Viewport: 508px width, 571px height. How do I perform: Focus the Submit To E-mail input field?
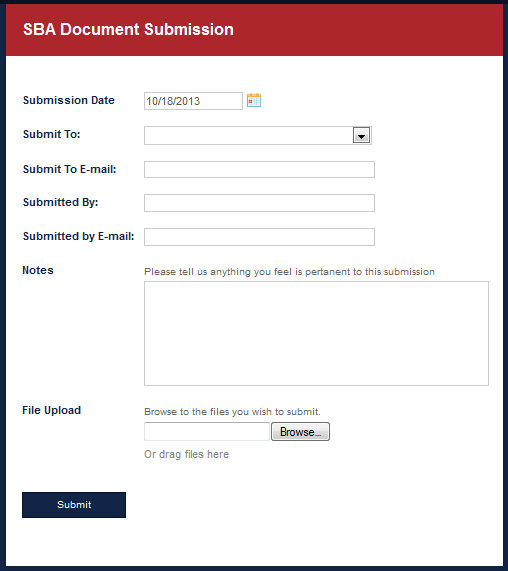click(259, 169)
